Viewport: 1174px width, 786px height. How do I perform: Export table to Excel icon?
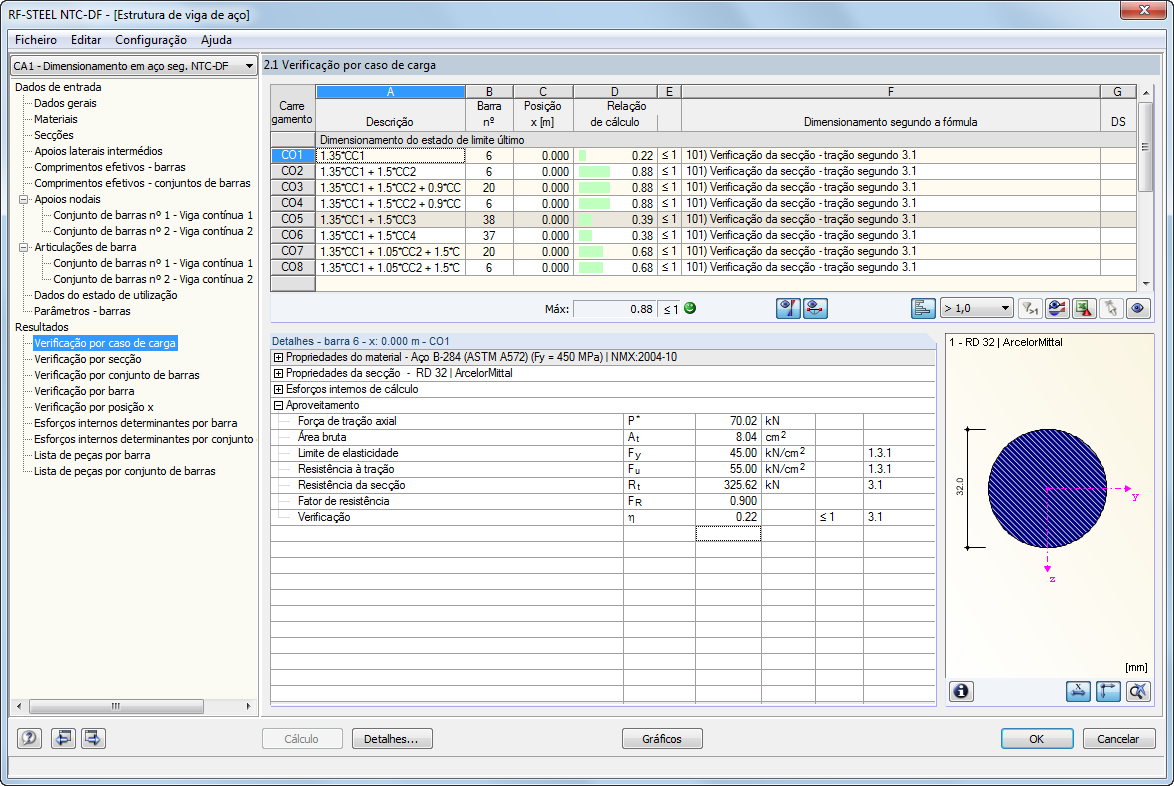click(x=1084, y=308)
